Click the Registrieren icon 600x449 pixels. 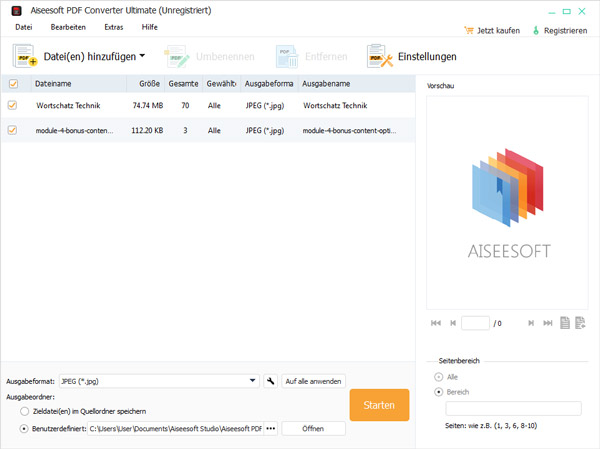pyautogui.click(x=536, y=31)
